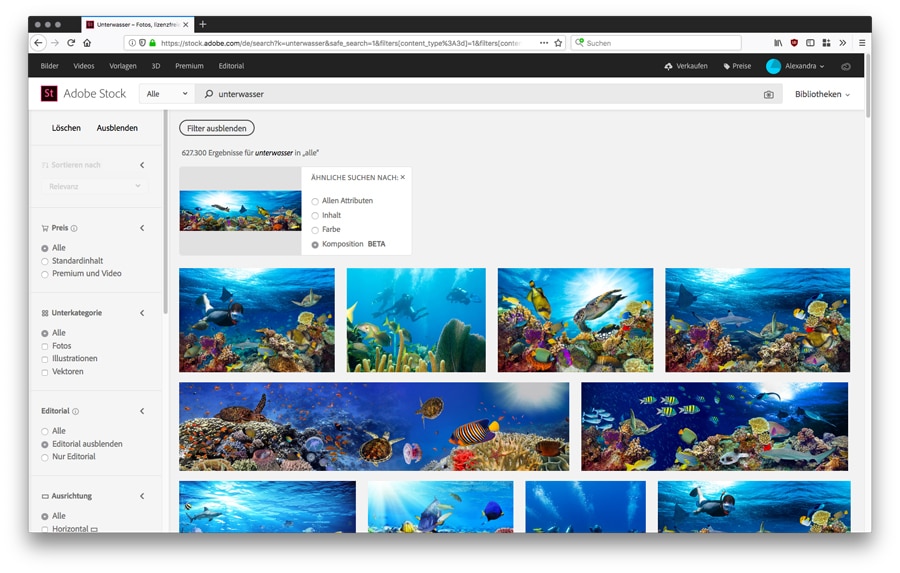Image resolution: width=900 pixels, height=573 pixels.
Task: Bookmark page with the star icon
Action: [x=558, y=43]
